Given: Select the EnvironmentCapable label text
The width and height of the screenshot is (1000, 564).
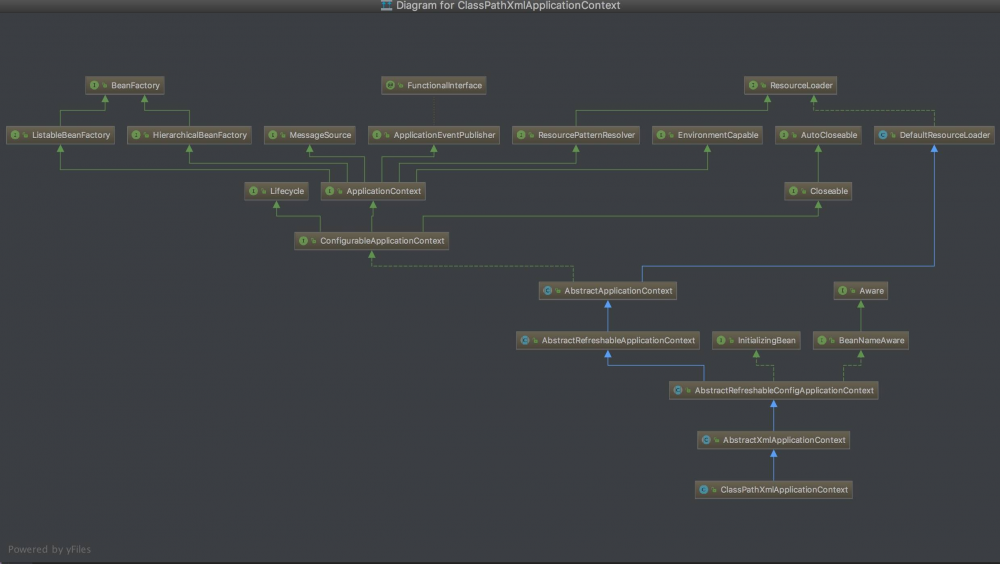Looking at the screenshot, I should tap(718, 135).
